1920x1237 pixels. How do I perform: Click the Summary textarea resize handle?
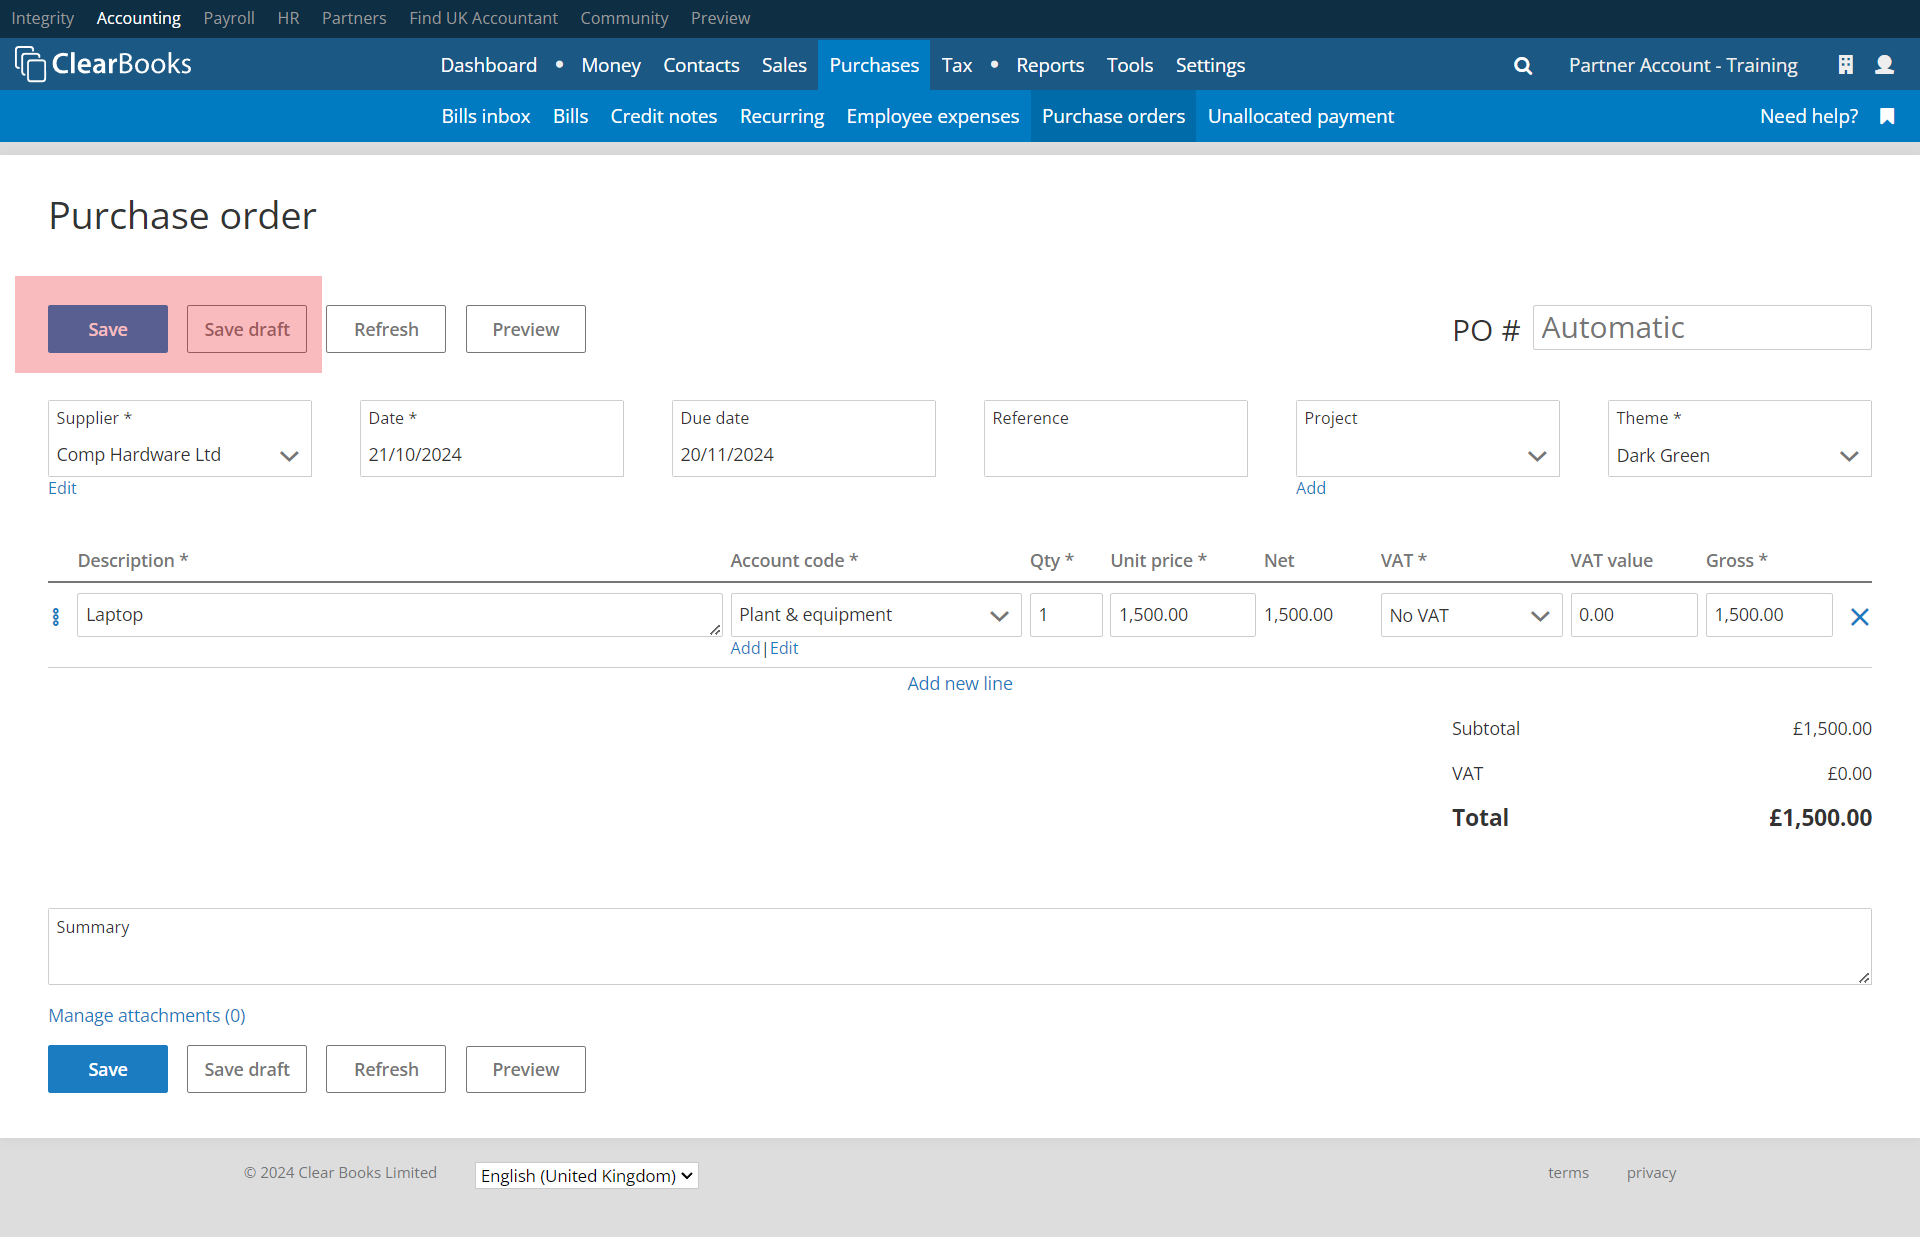tap(1864, 977)
